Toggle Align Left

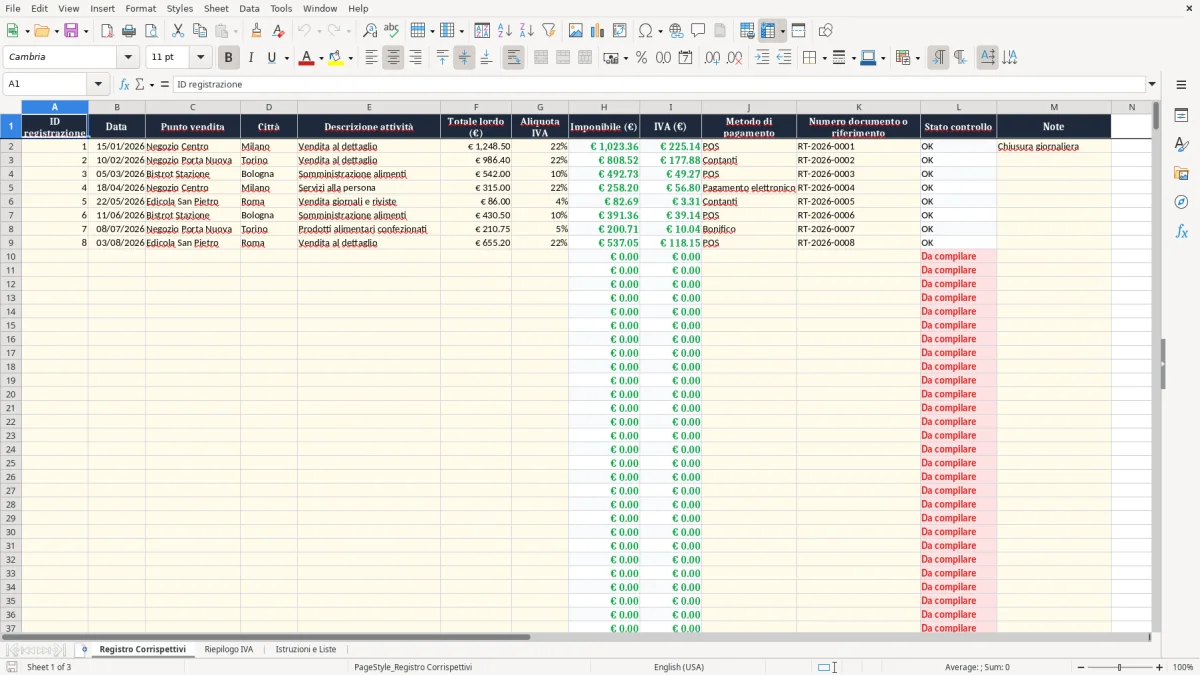click(371, 58)
